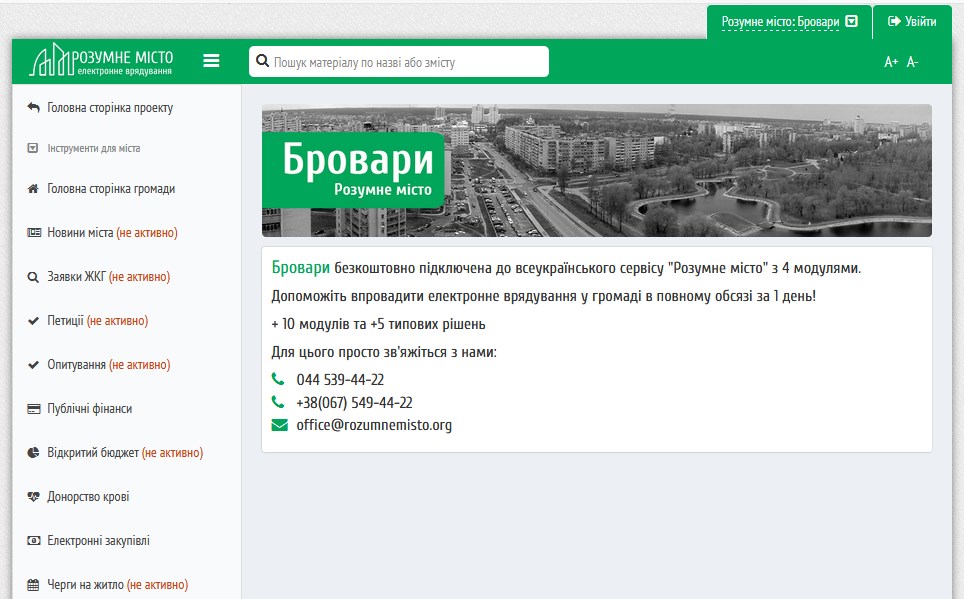Open the Розумне місто: Бровари city dropdown
Screen dimensions: 964x599
coord(789,22)
